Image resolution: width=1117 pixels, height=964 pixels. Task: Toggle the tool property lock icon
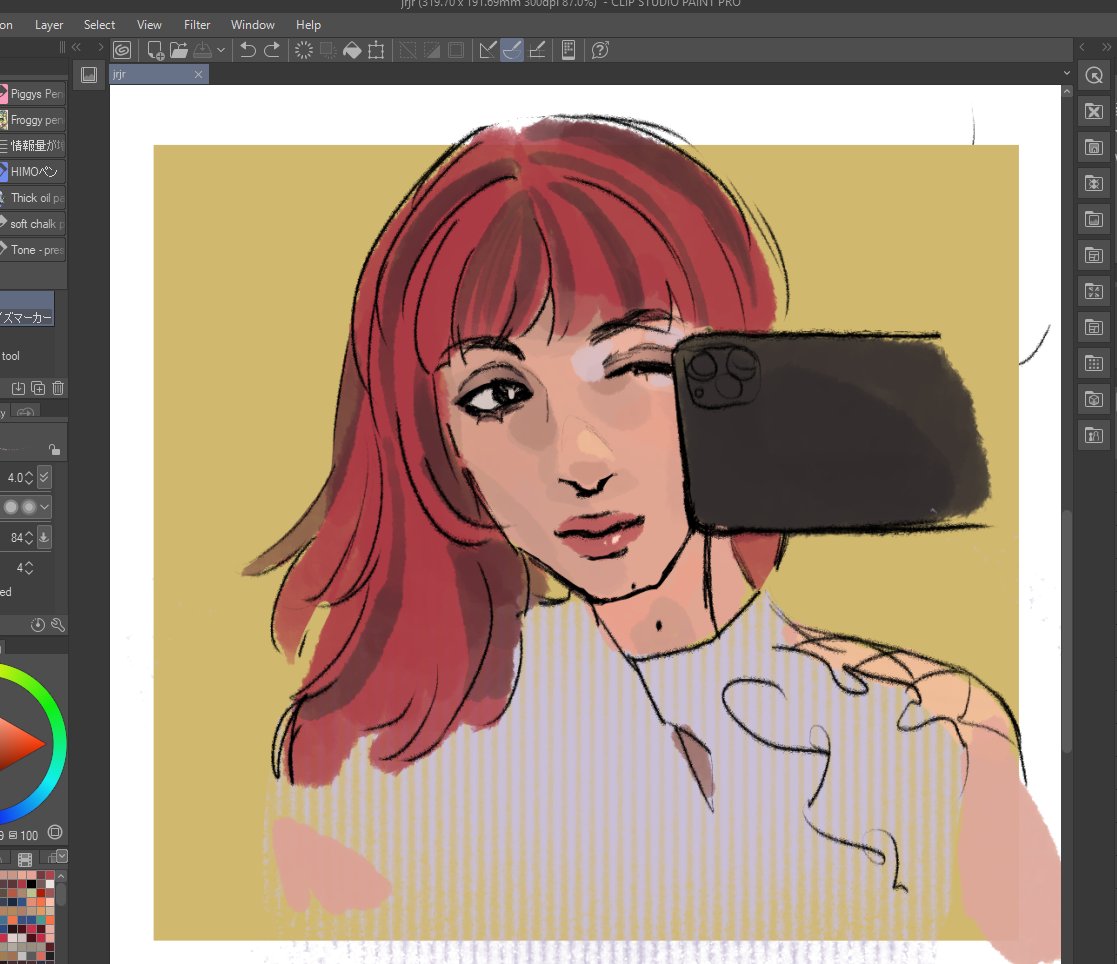(54, 450)
